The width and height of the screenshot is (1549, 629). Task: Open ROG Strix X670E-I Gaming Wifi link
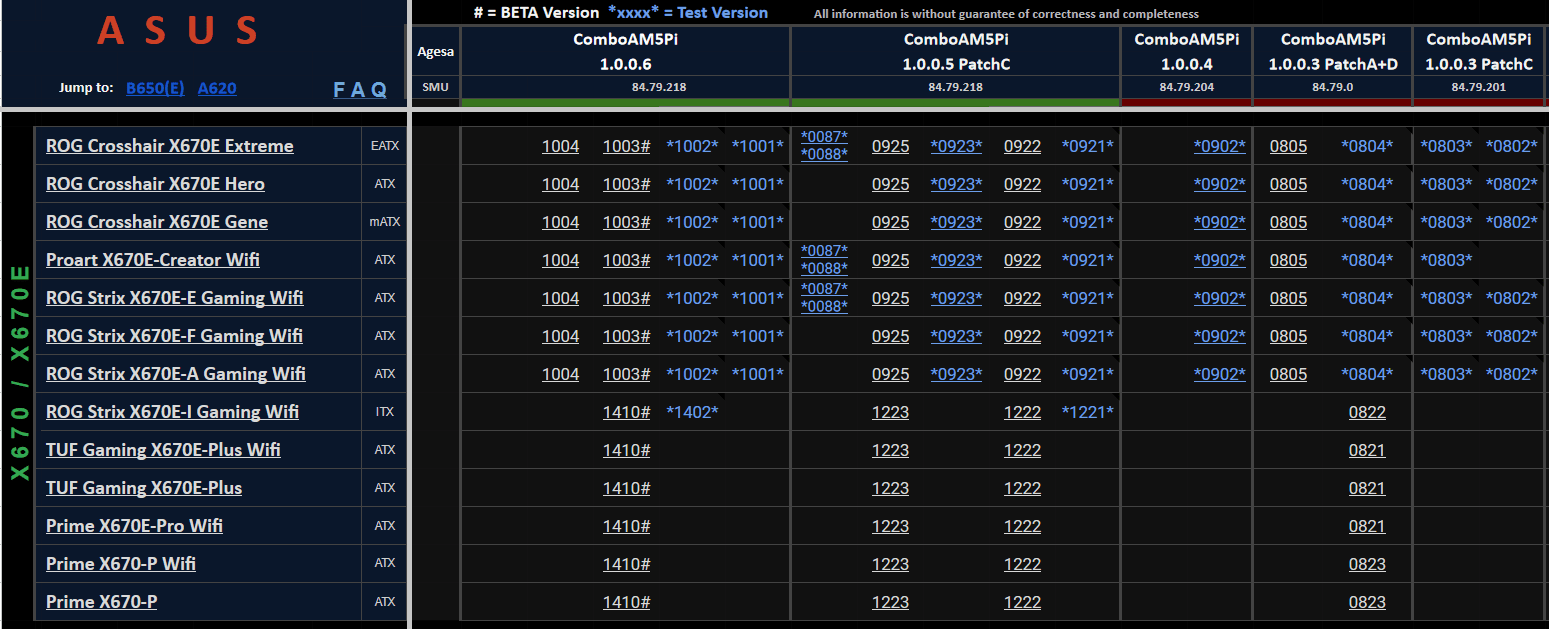(x=172, y=412)
